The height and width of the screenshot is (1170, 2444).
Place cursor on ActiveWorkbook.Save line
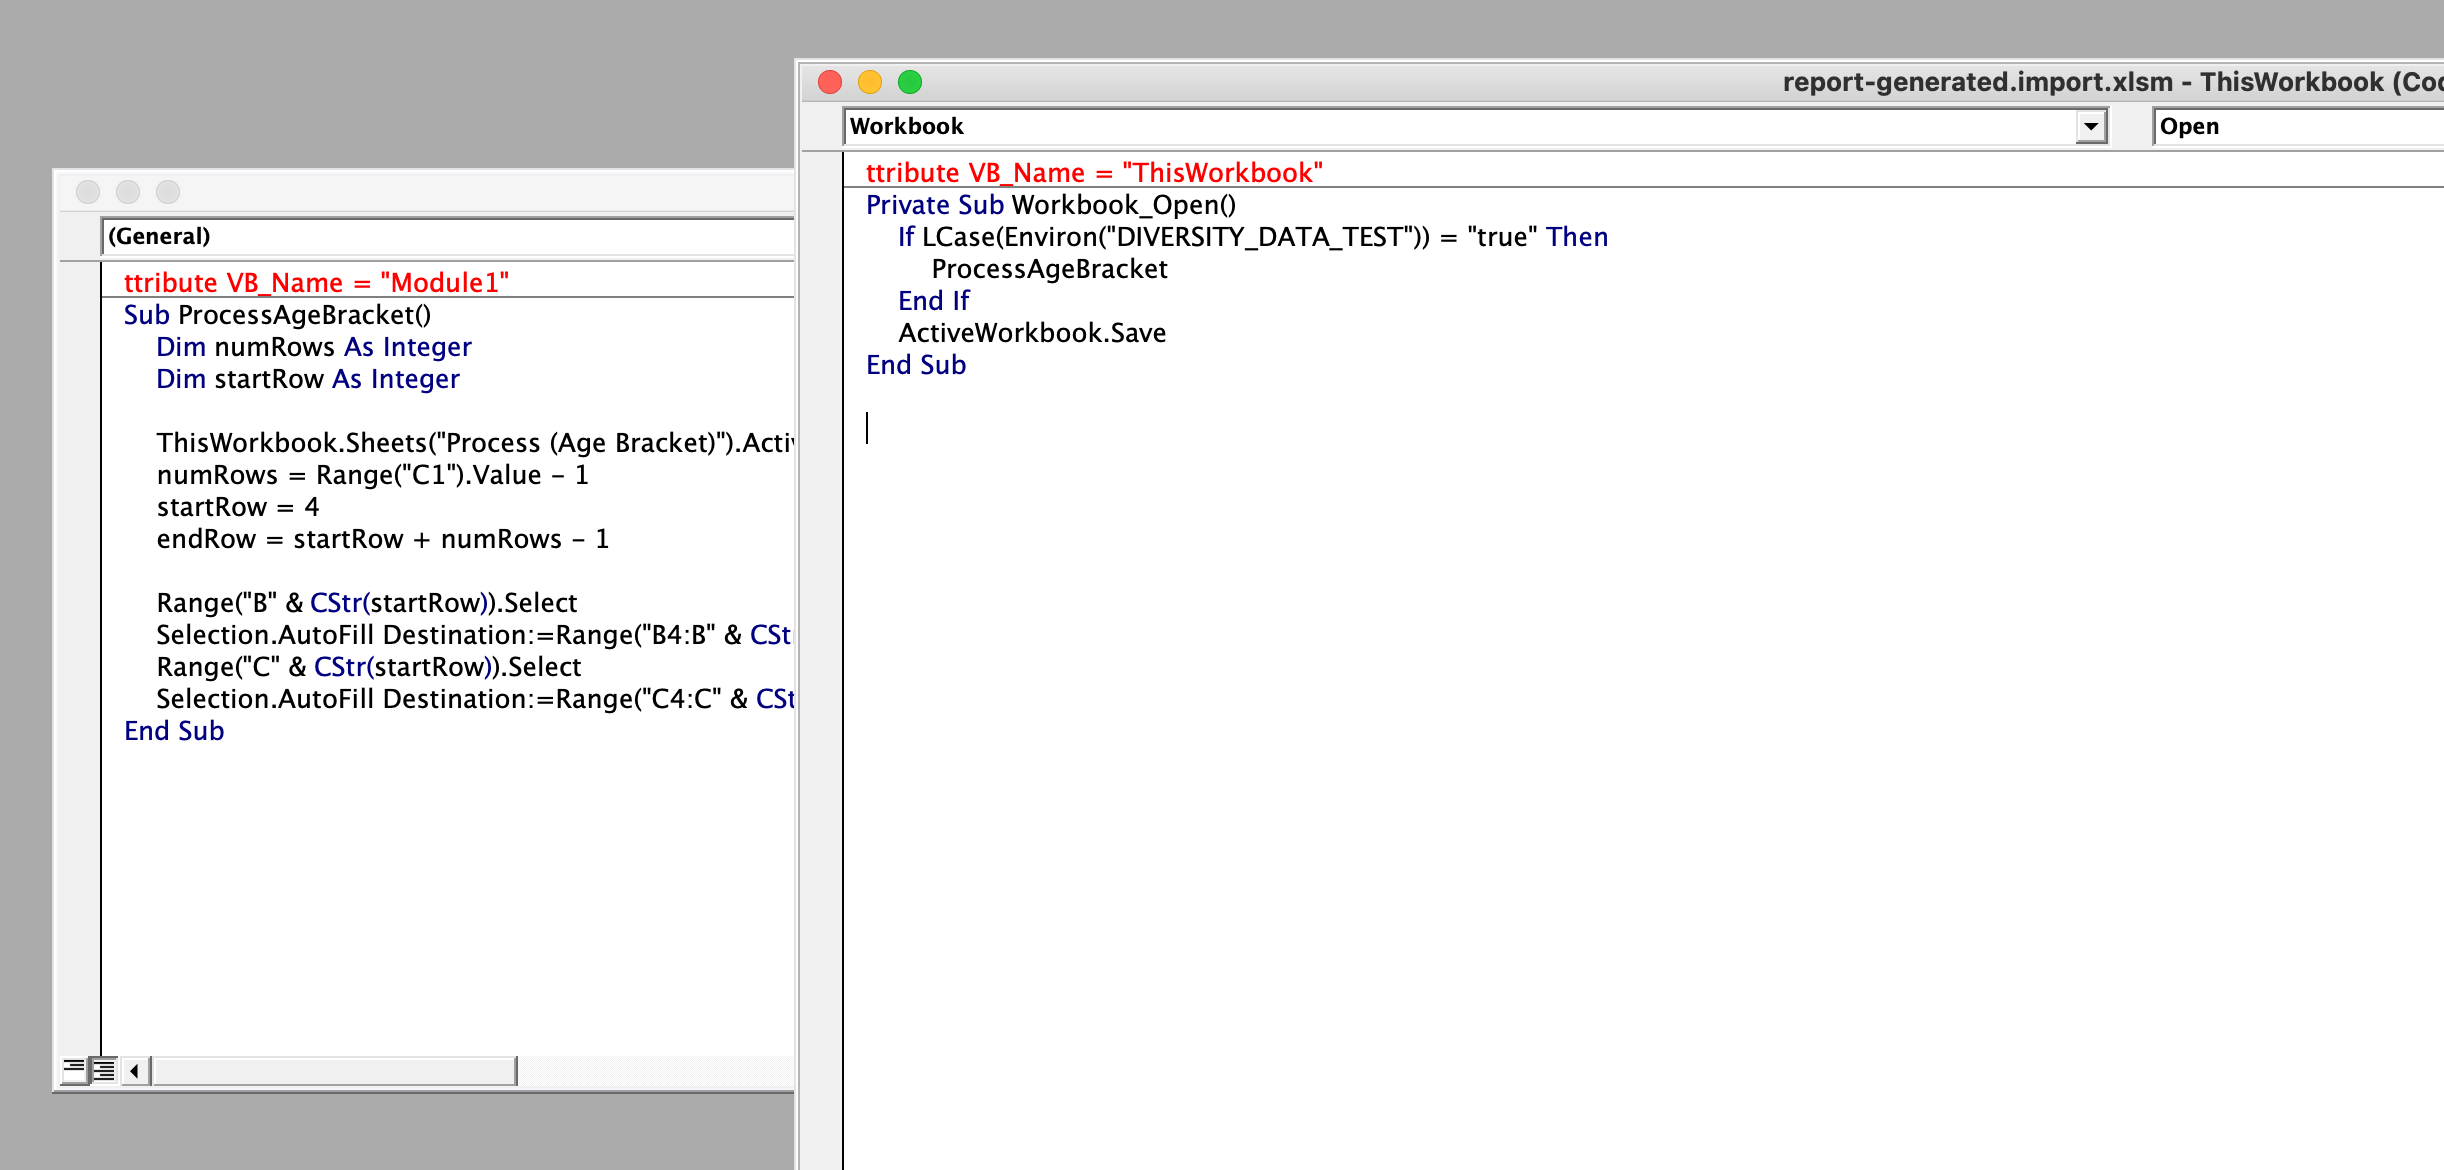pyautogui.click(x=1030, y=332)
